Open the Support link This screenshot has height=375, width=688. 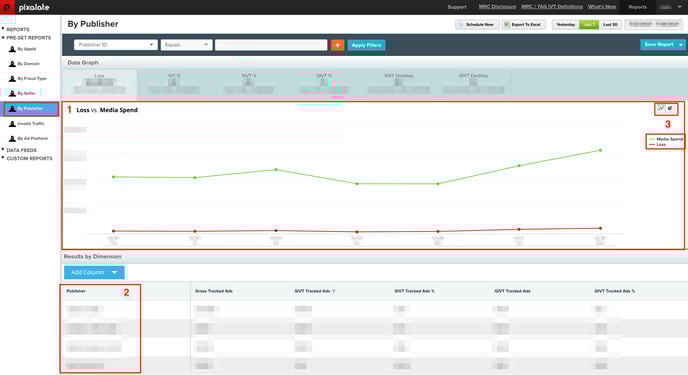click(457, 7)
